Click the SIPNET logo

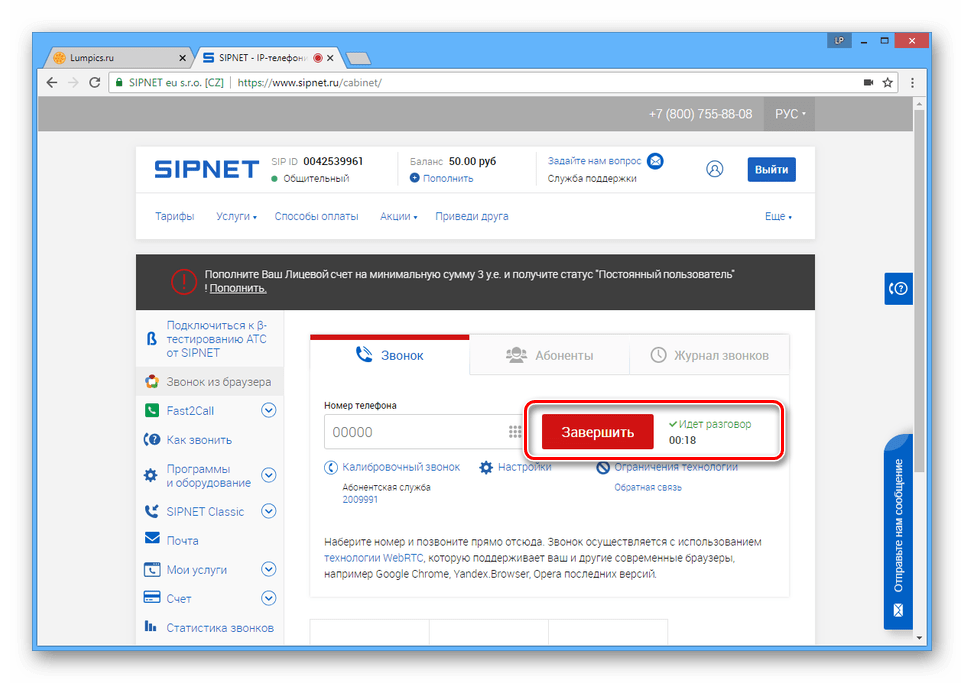tap(206, 169)
